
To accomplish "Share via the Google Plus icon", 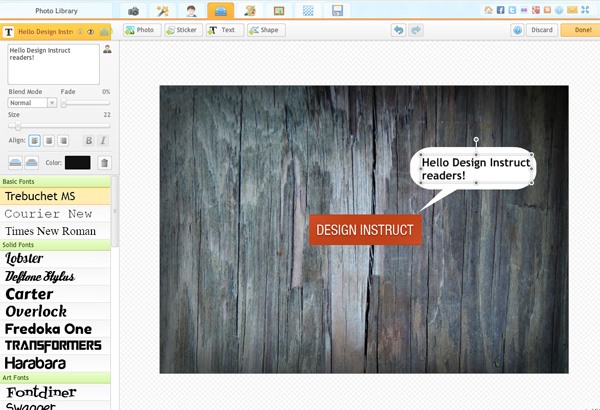I will coord(536,10).
